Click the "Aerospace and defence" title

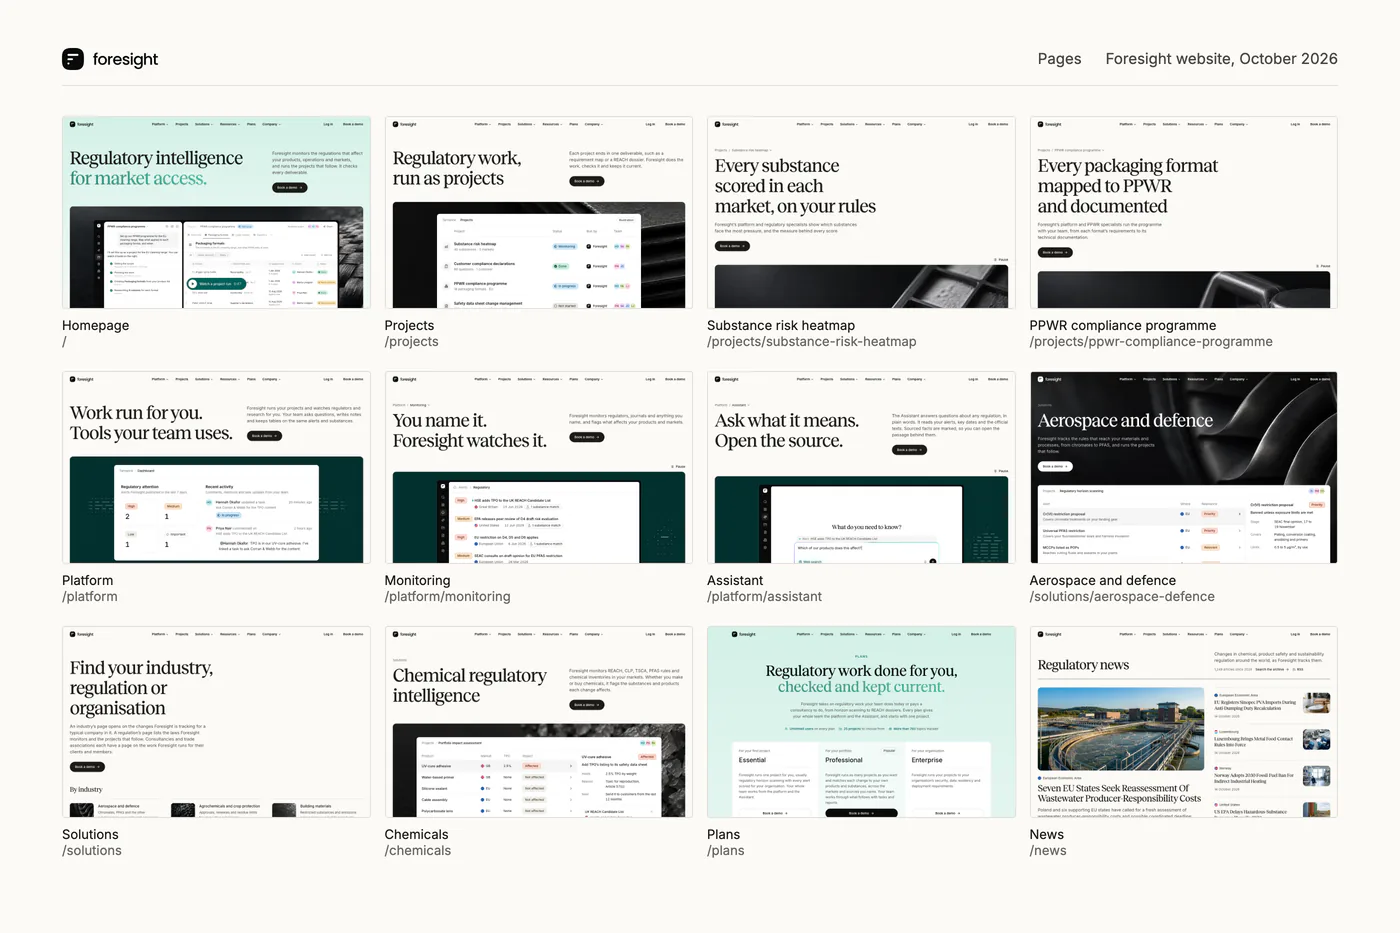(x=1103, y=581)
